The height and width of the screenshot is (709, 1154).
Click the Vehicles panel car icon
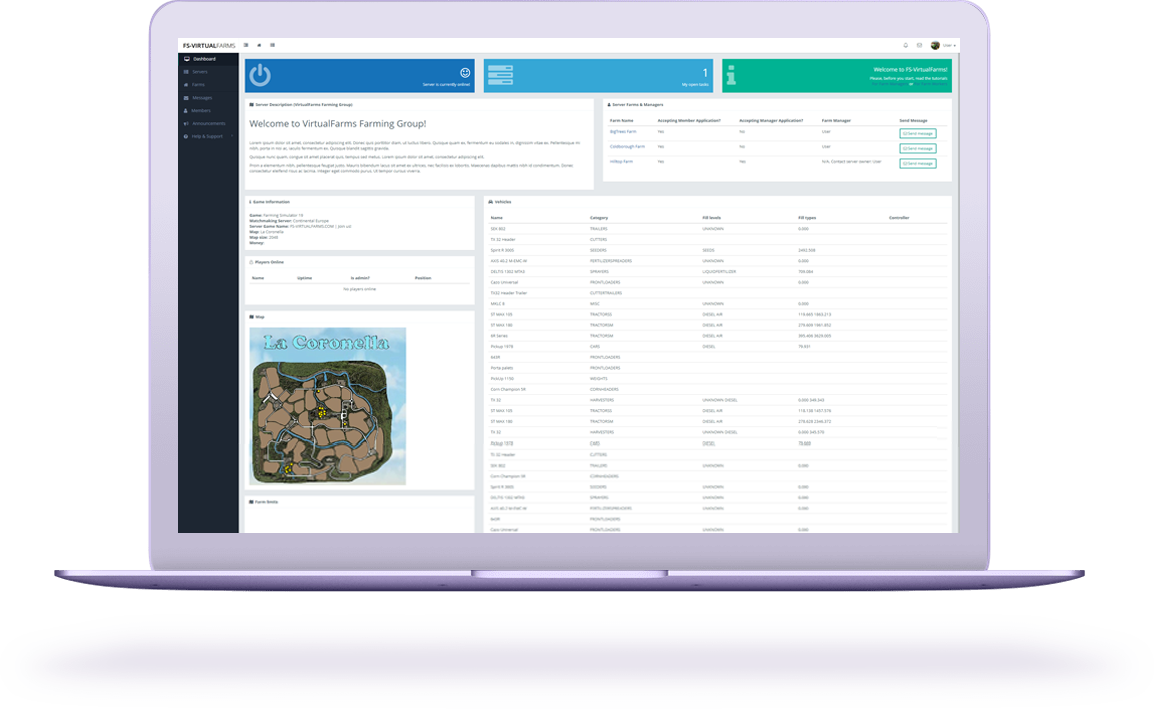point(491,202)
